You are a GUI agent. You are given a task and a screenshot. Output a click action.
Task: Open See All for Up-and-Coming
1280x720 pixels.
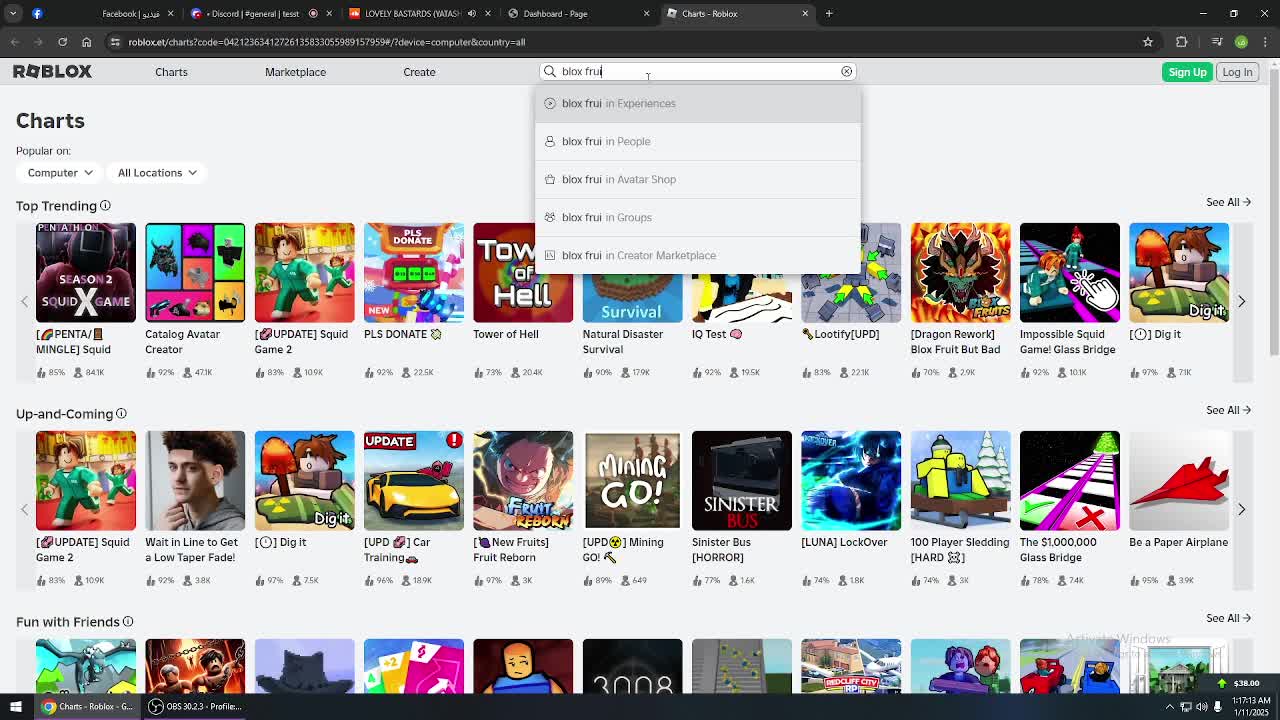(1228, 410)
